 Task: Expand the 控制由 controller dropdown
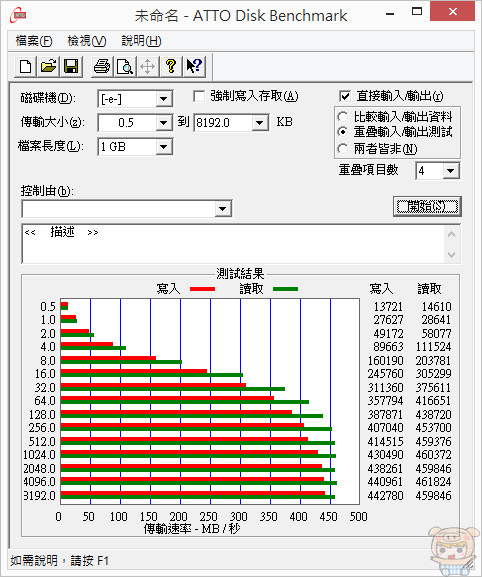pyautogui.click(x=222, y=209)
